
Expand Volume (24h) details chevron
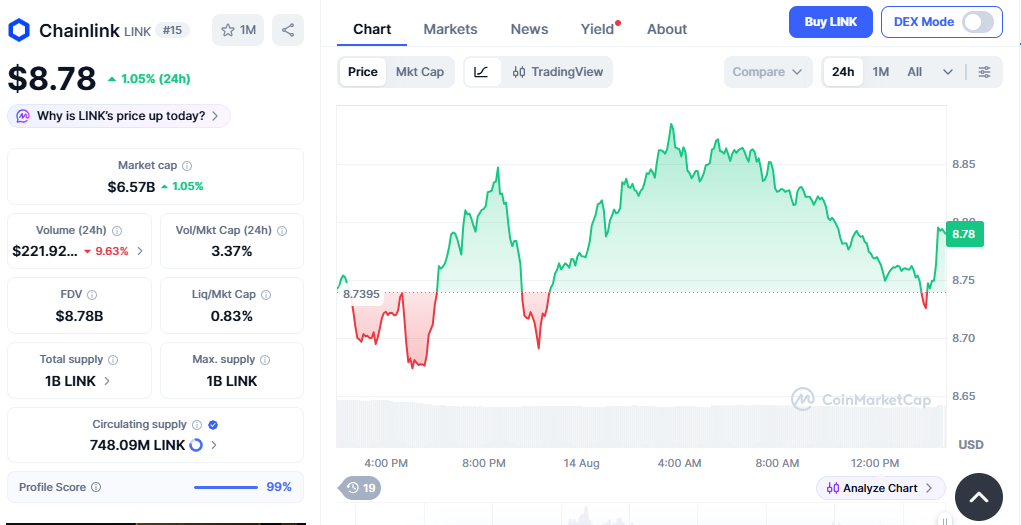140,251
